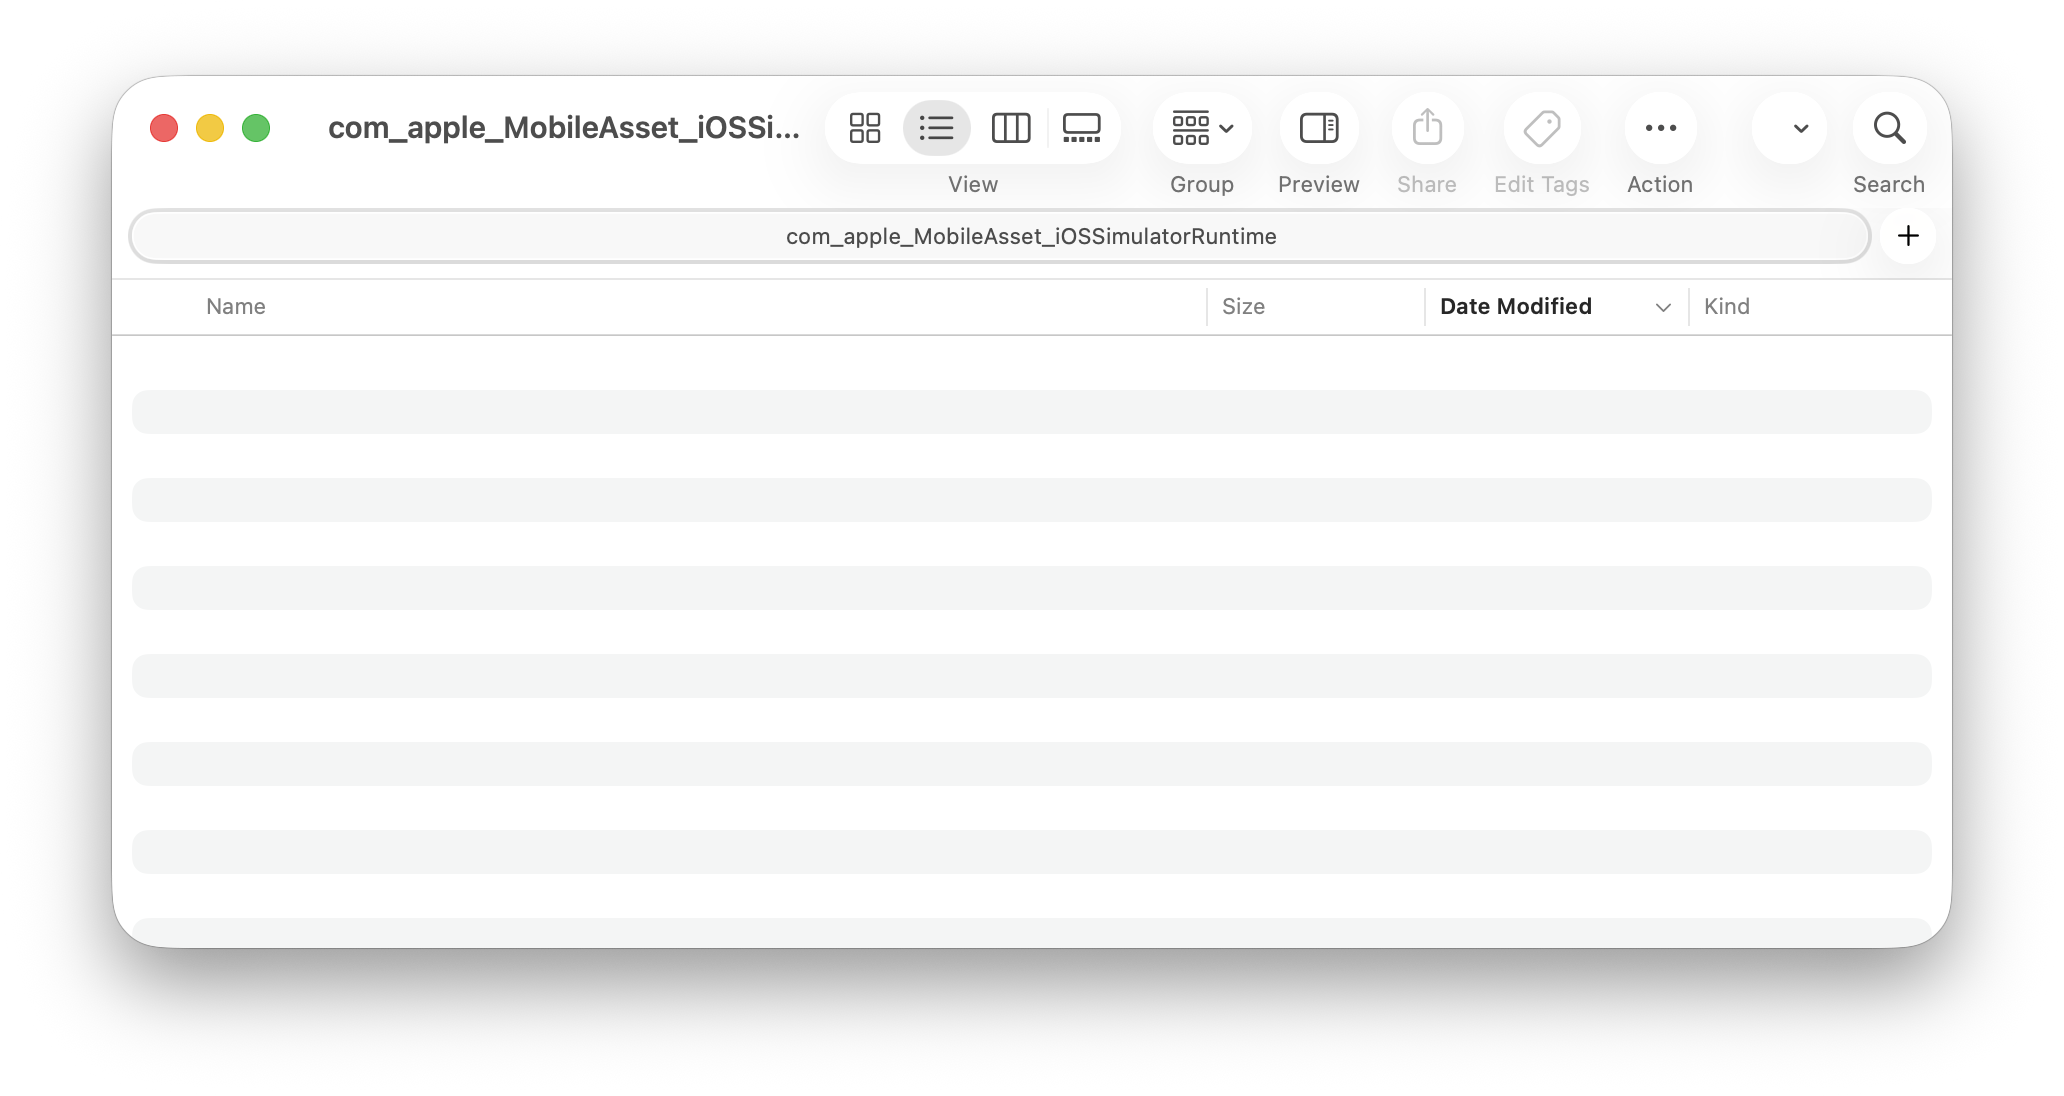Click the Edit Tags icon

pos(1542,128)
